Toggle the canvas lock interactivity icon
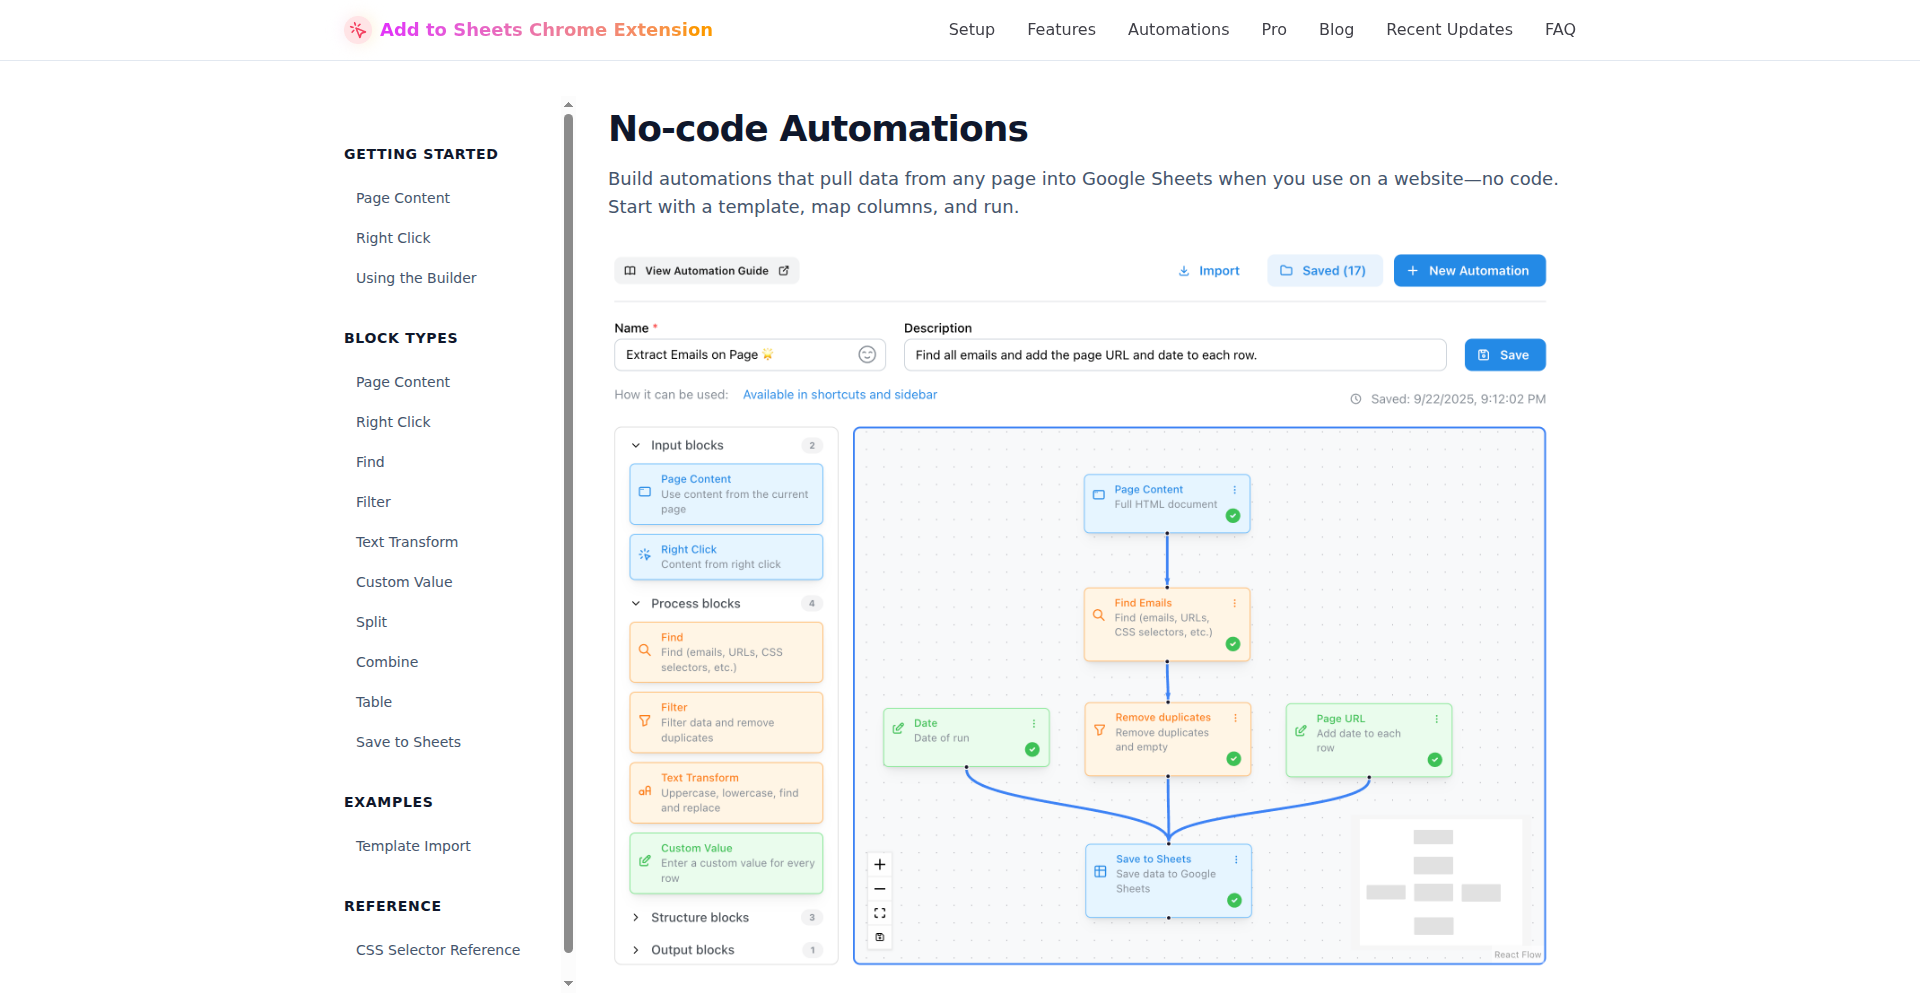 [x=880, y=937]
